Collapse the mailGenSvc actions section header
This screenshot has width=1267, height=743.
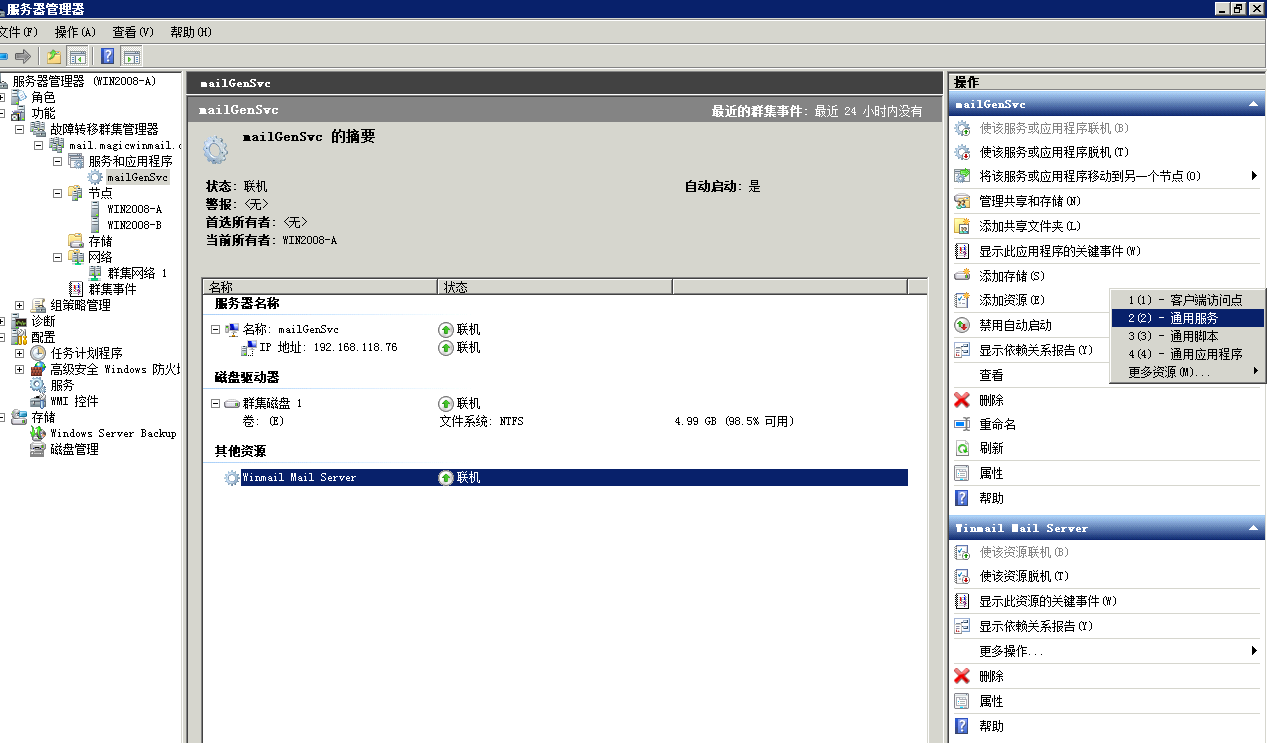click(1252, 104)
